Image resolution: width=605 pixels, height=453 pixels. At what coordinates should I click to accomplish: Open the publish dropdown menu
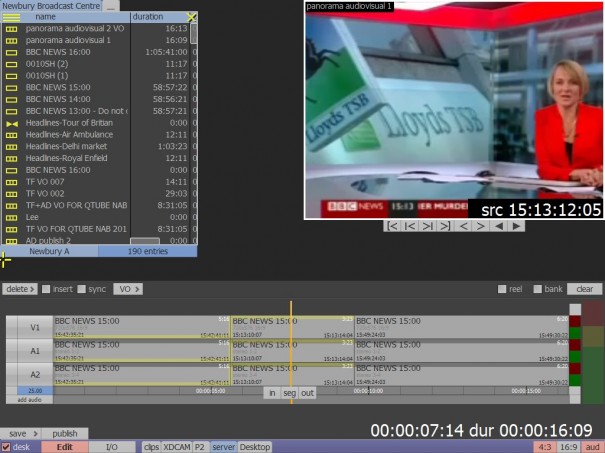(x=65, y=434)
